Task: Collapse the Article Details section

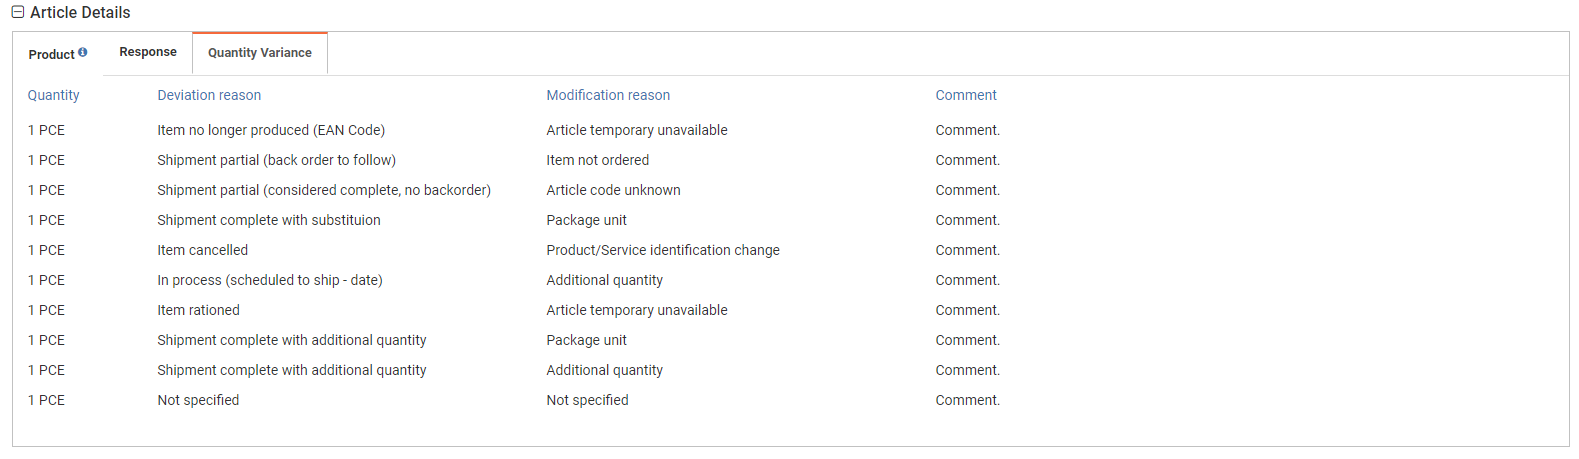Action: 18,13
